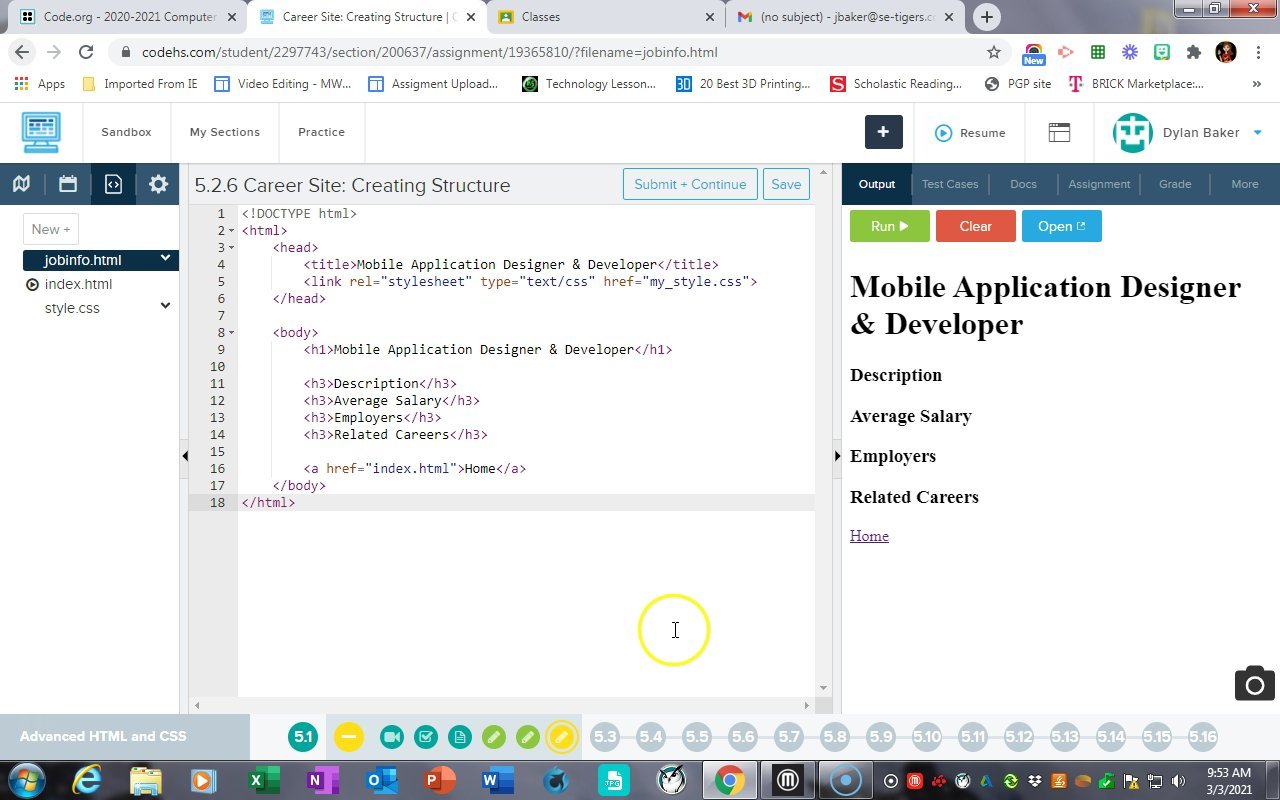
Task: Click the Home link in the output preview
Action: tap(868, 535)
